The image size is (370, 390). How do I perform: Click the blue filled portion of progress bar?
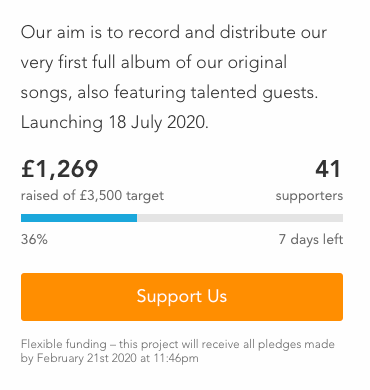[x=79, y=218]
